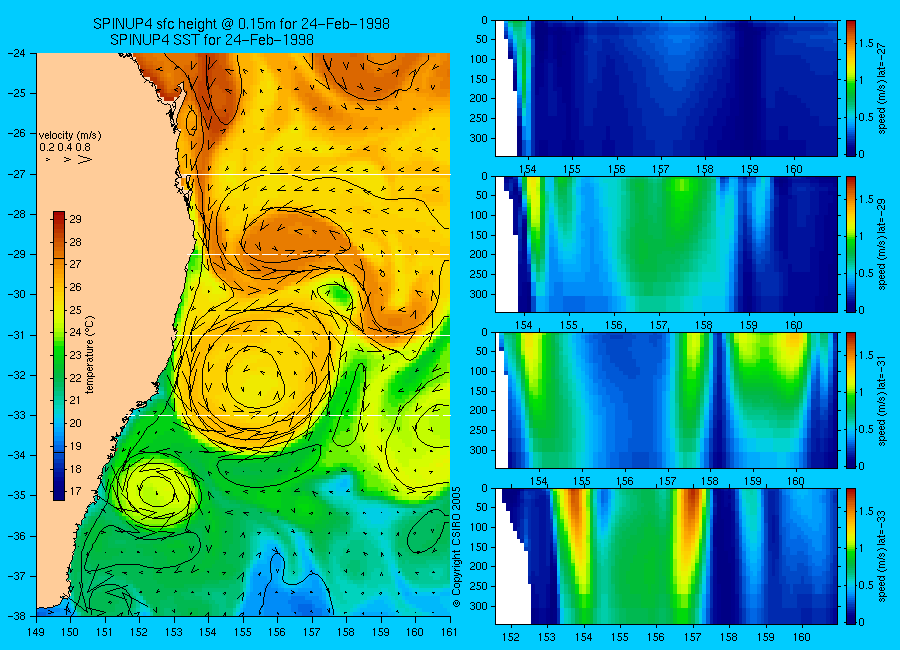Select the title line 'SPINUP4 sfc height @ 0.15m'
This screenshot has height=650, width=900.
(193, 24)
